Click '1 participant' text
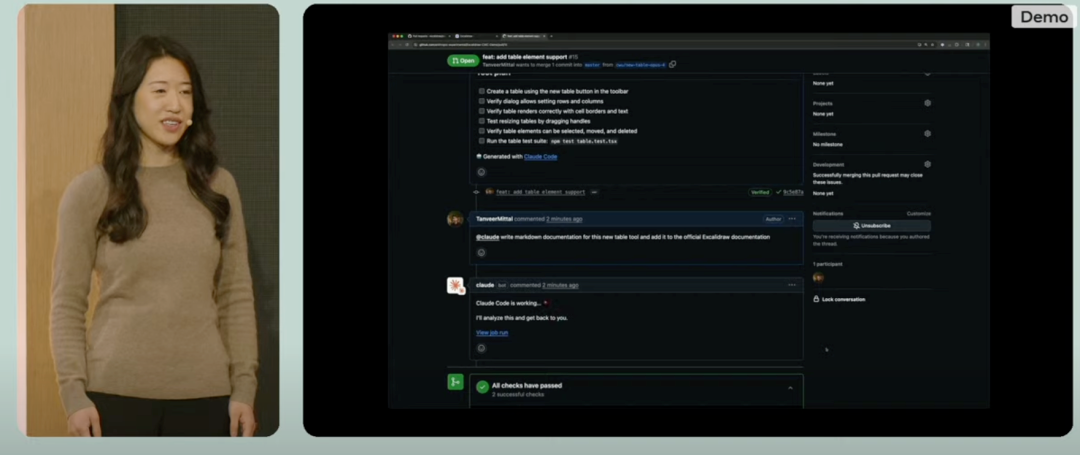1080x455 pixels. coord(827,264)
